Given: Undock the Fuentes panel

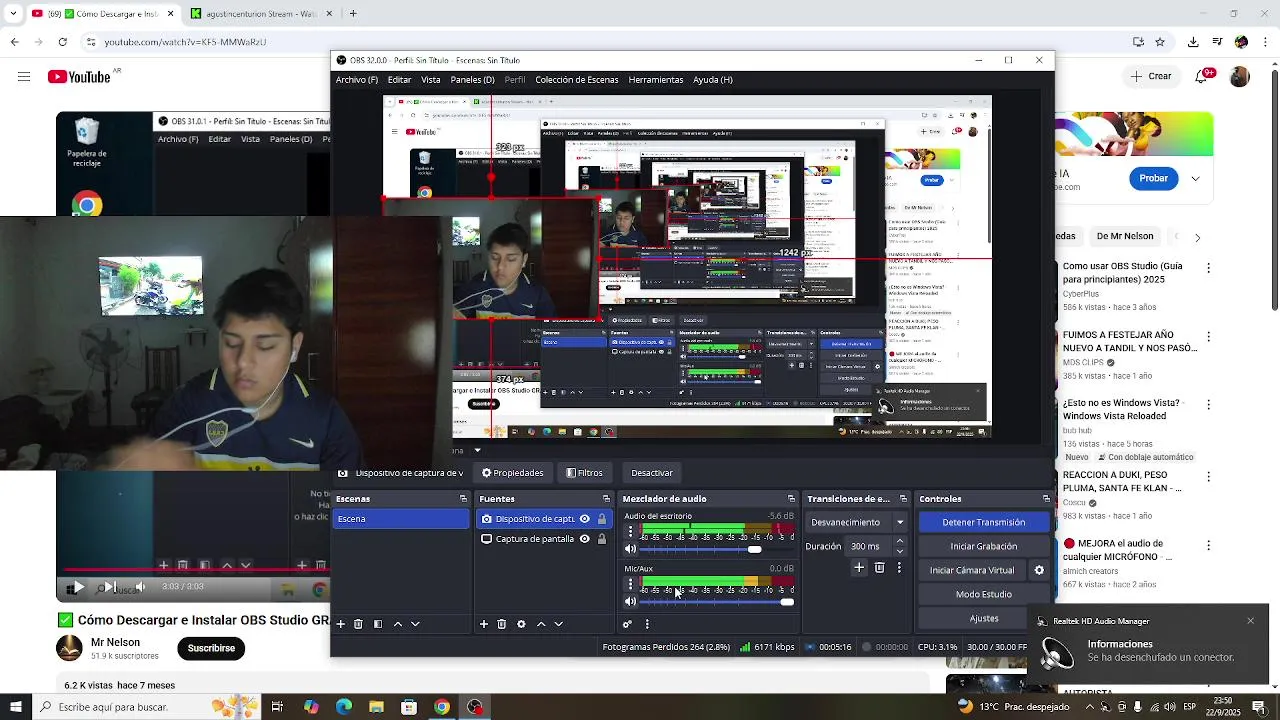Looking at the screenshot, I should pyautogui.click(x=606, y=499).
